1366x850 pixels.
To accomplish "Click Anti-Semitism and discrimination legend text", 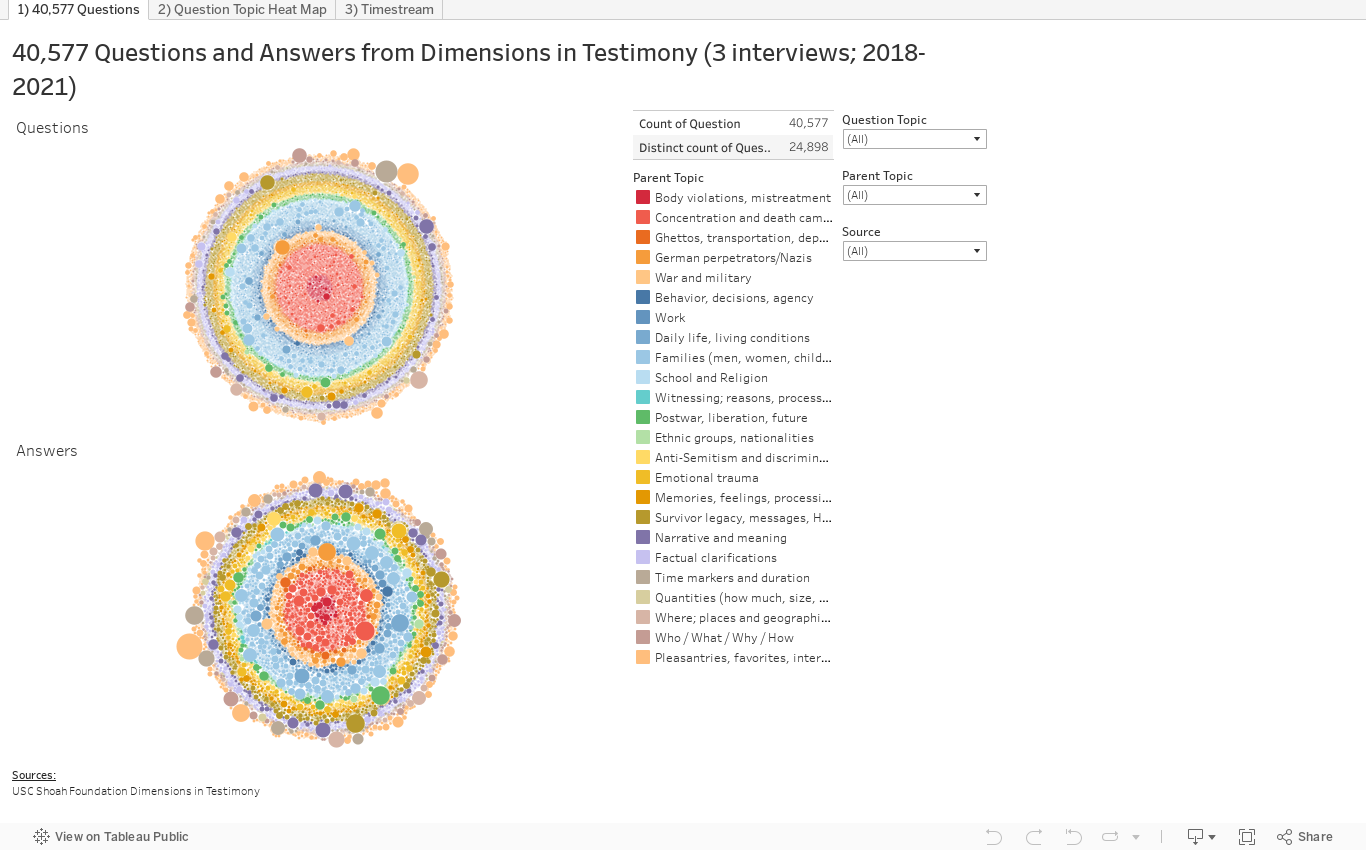I will 743,458.
